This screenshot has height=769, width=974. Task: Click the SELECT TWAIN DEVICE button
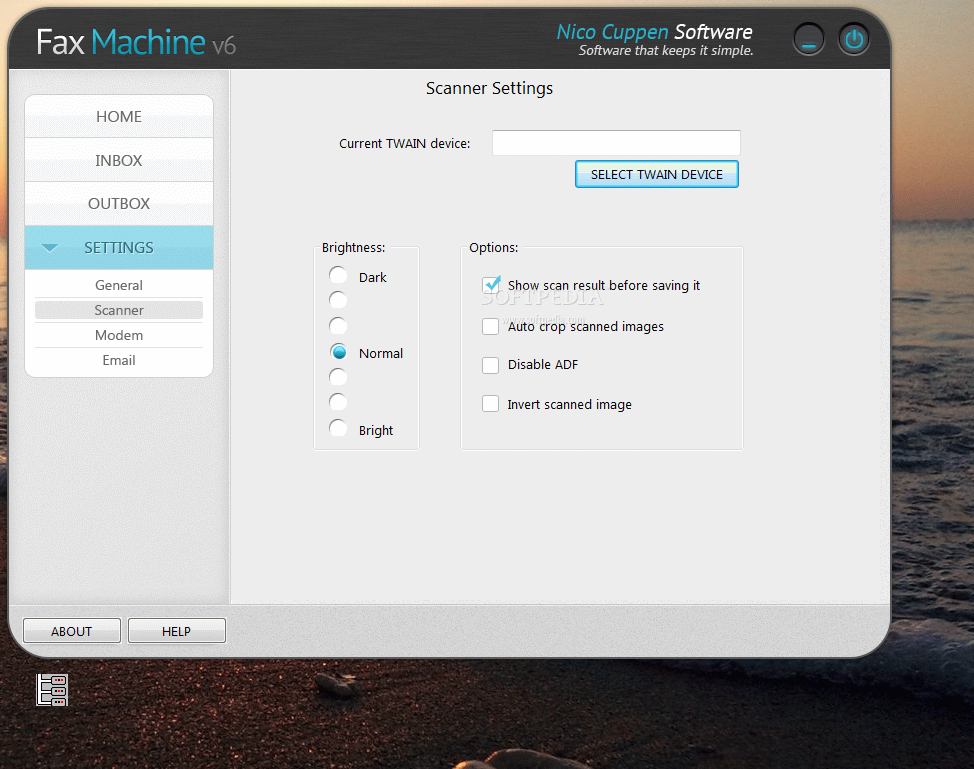[657, 175]
